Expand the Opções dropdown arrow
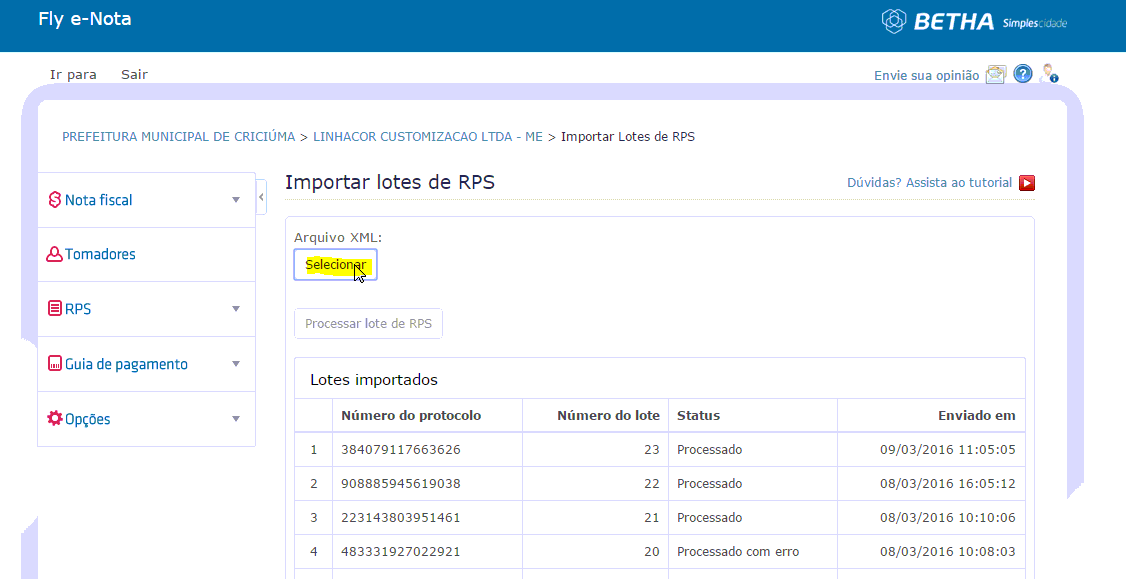 [x=236, y=419]
